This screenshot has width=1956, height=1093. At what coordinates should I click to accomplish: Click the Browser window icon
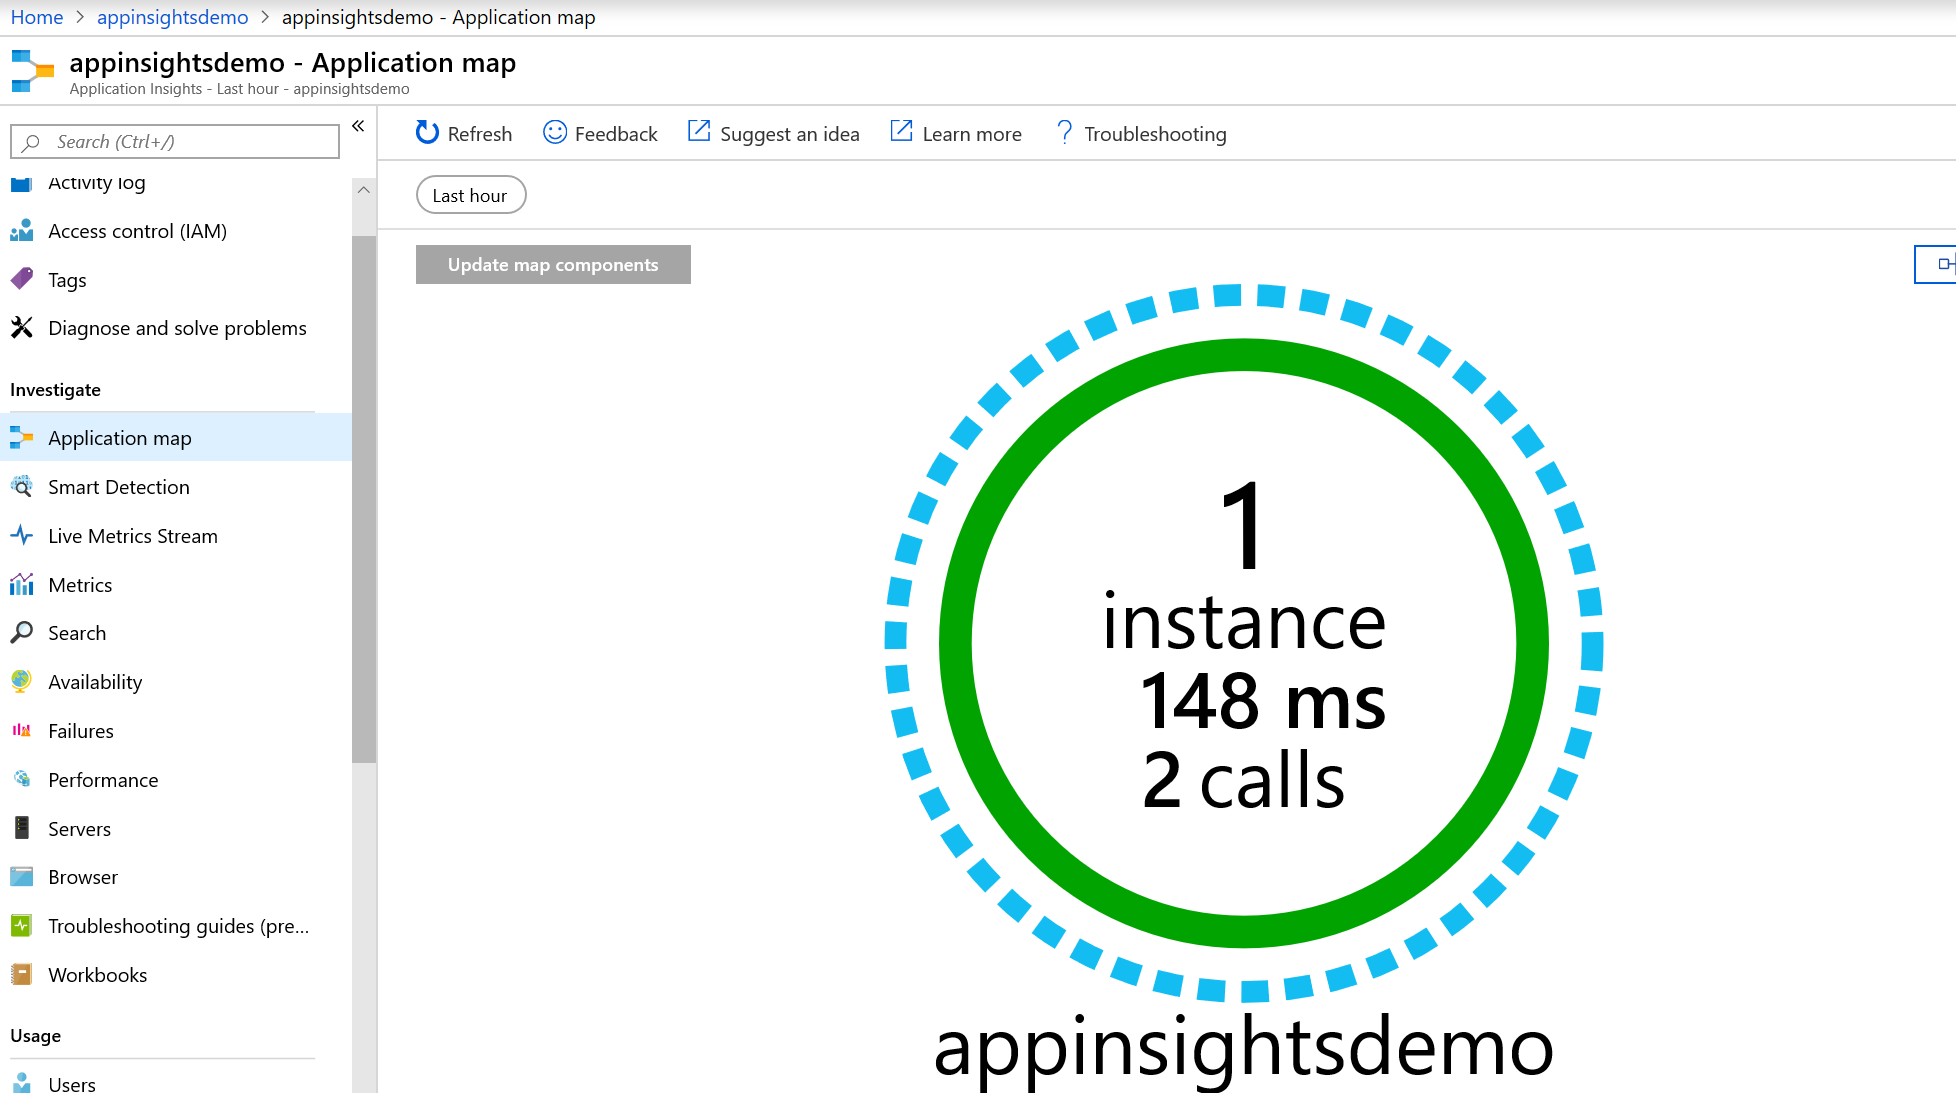point(21,877)
